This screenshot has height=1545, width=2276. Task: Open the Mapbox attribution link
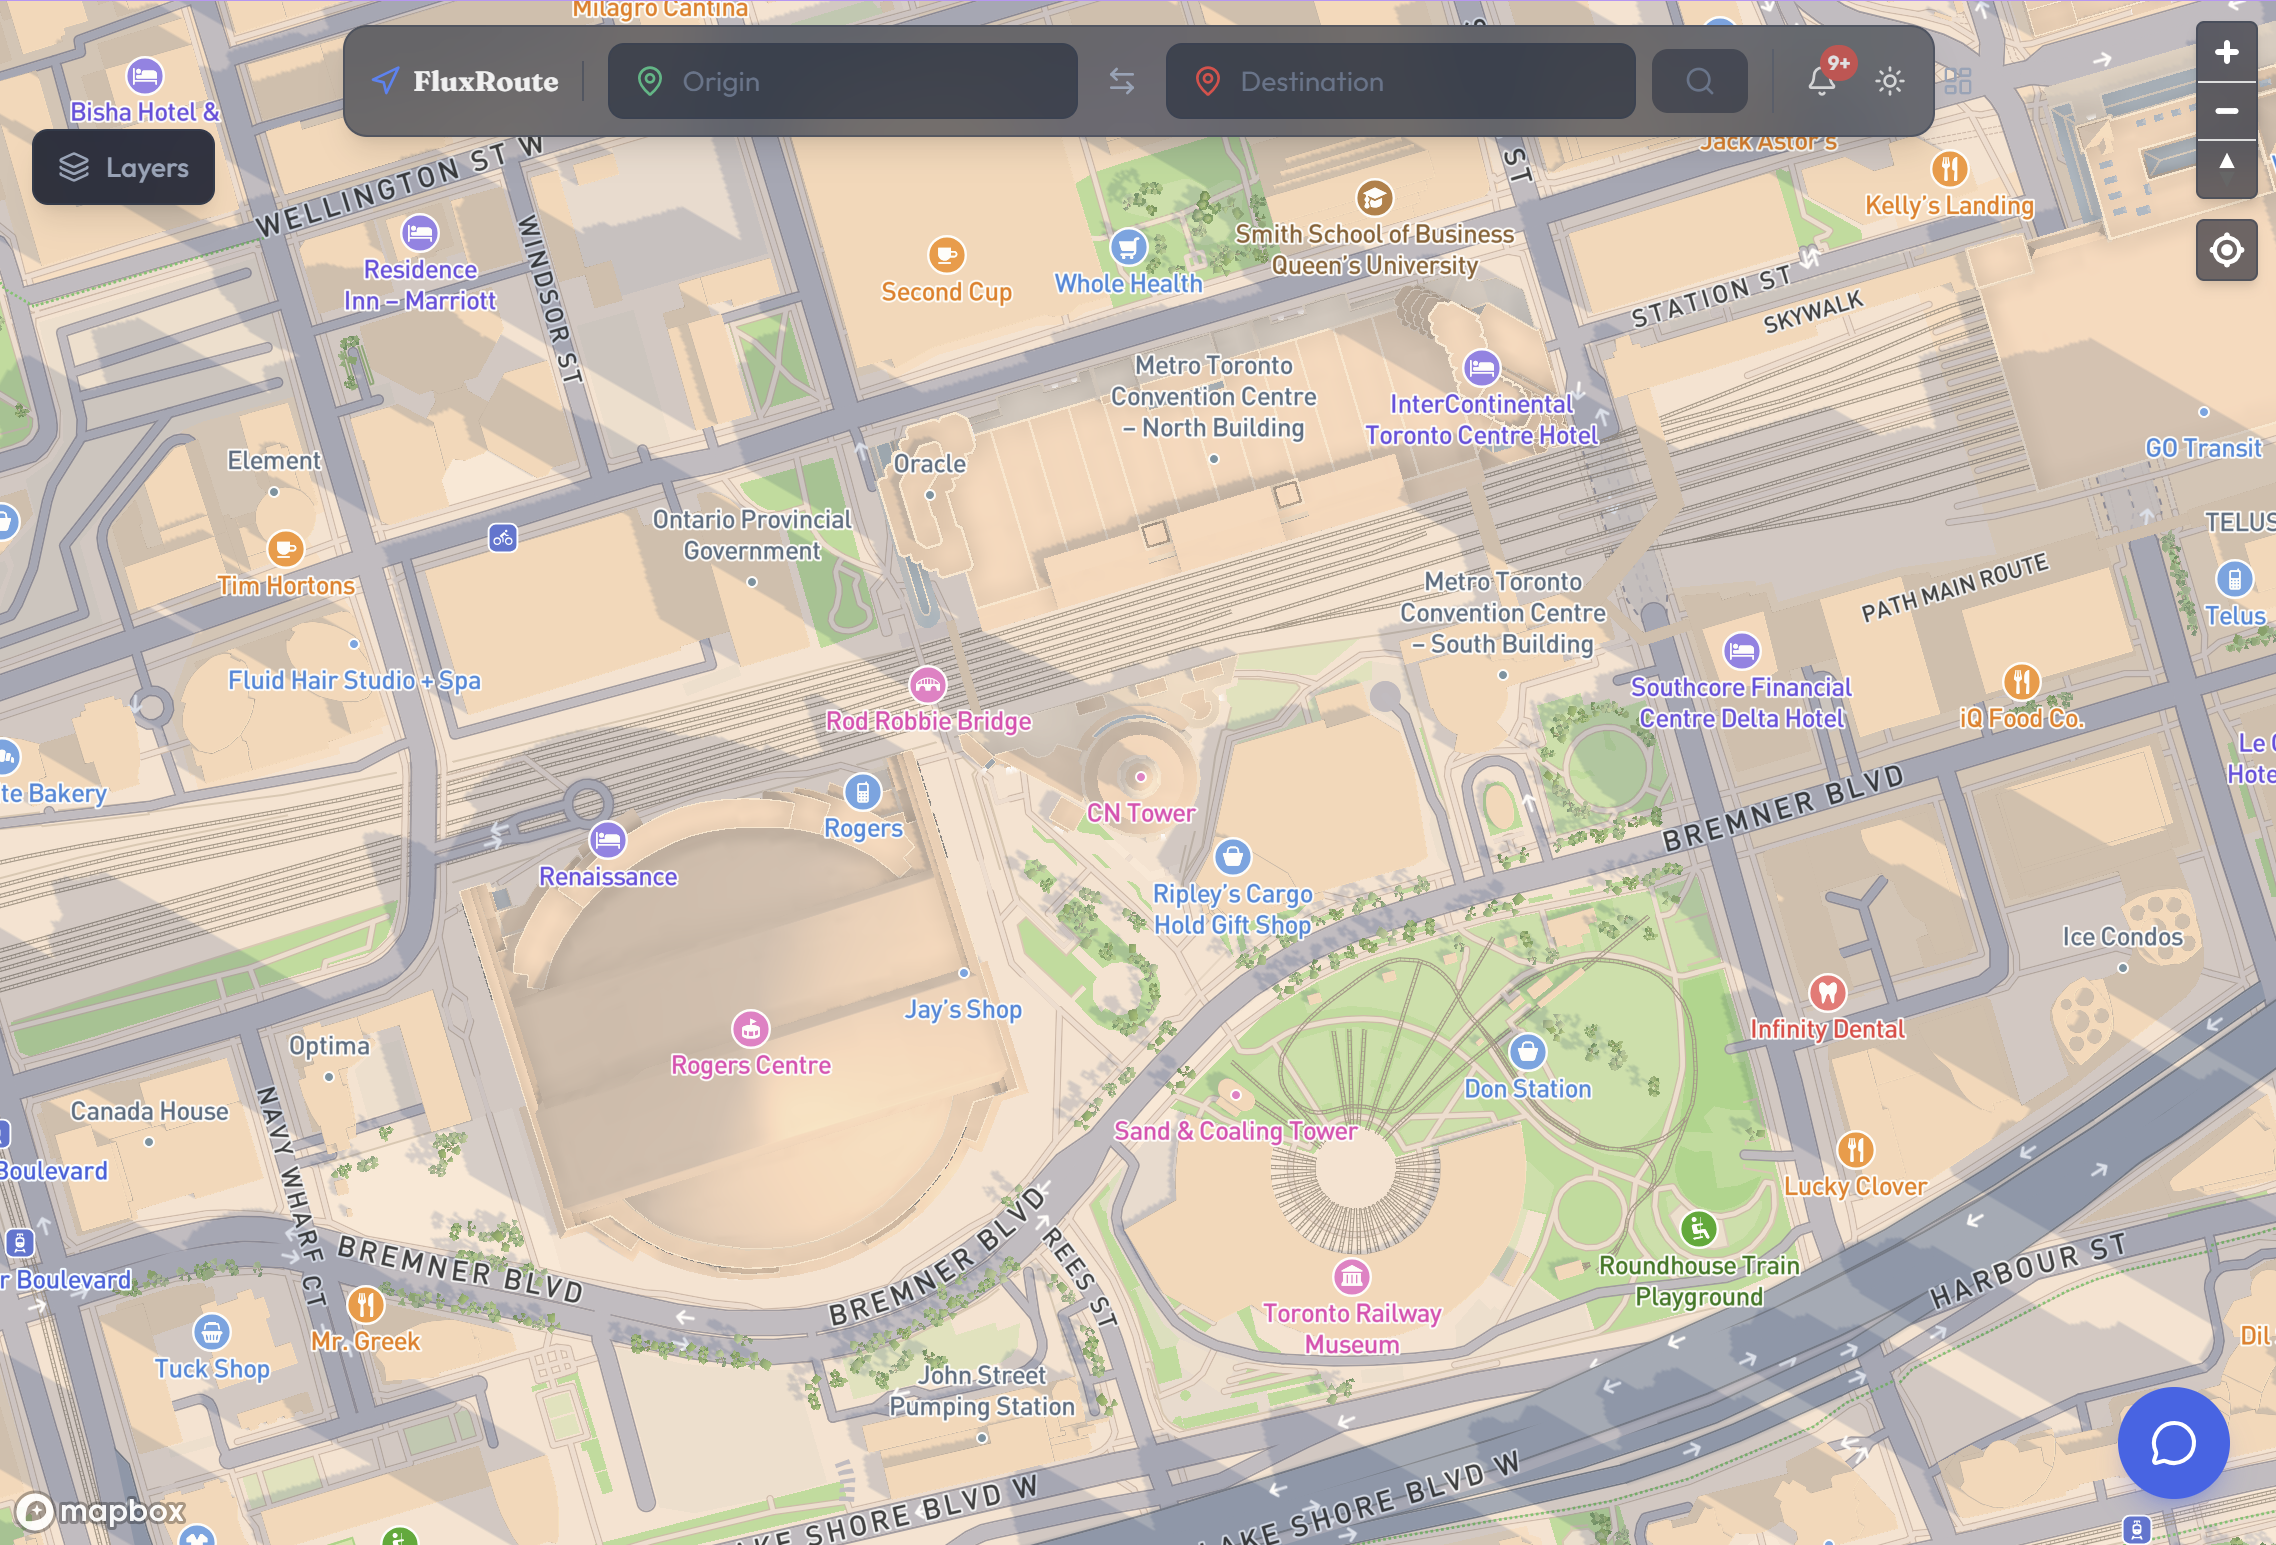coord(101,1511)
